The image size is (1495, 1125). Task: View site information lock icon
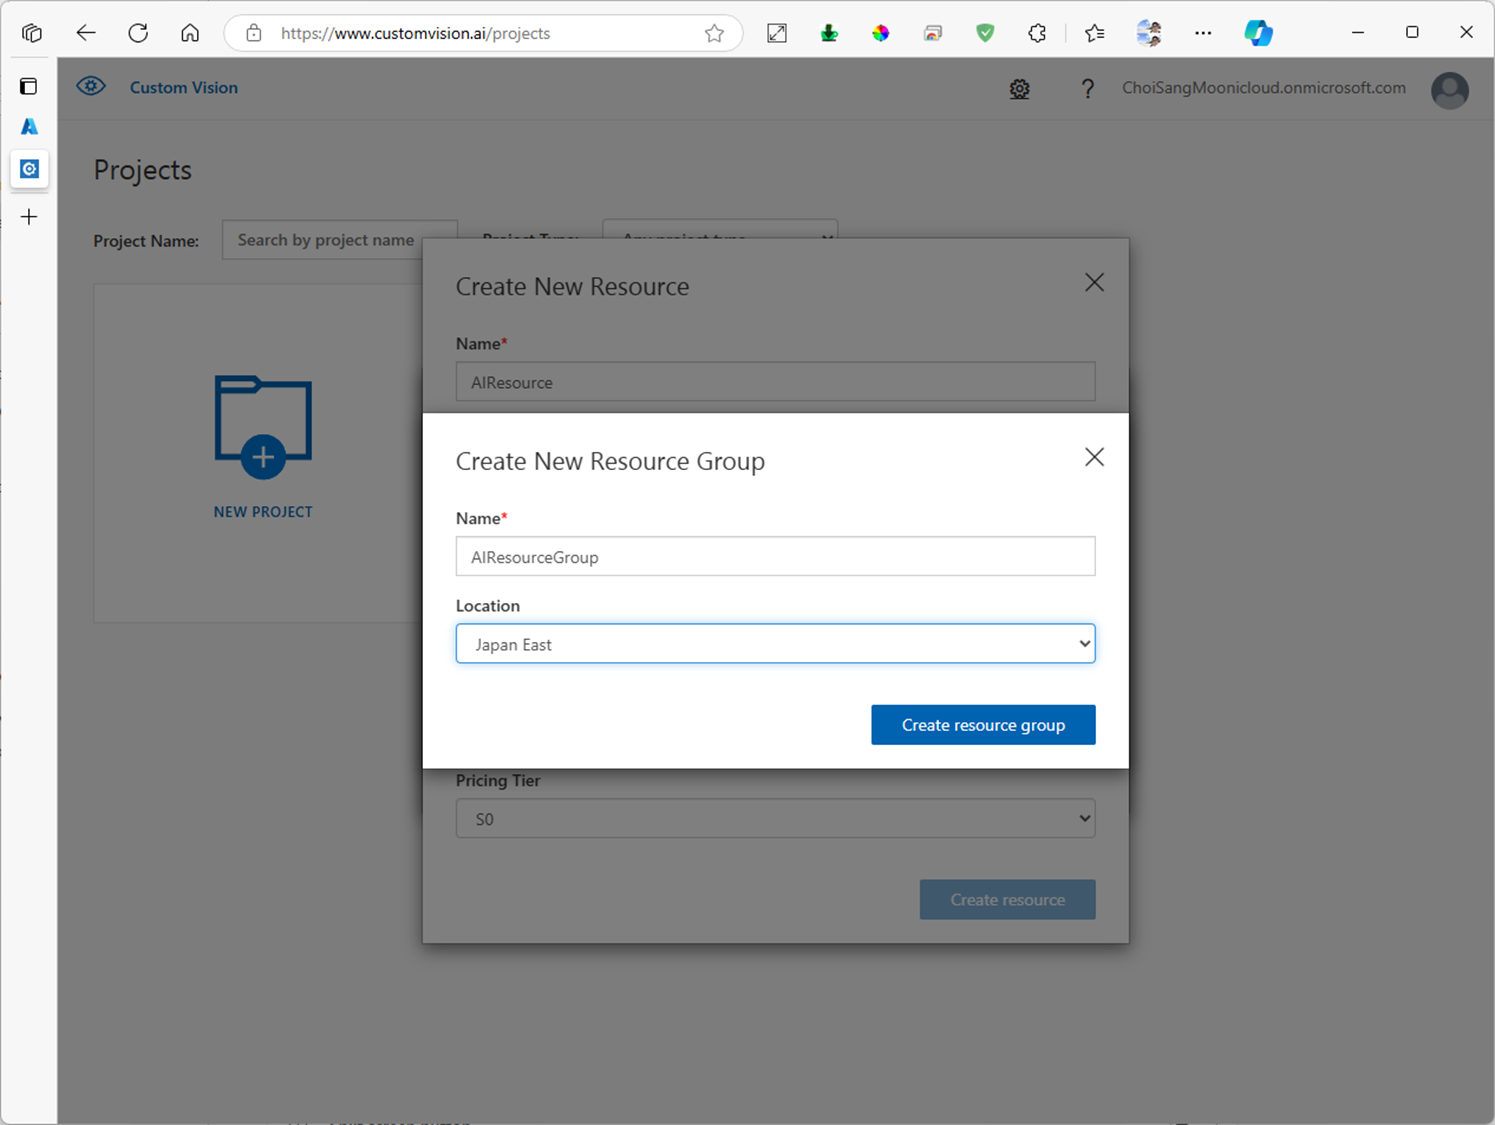tap(254, 33)
